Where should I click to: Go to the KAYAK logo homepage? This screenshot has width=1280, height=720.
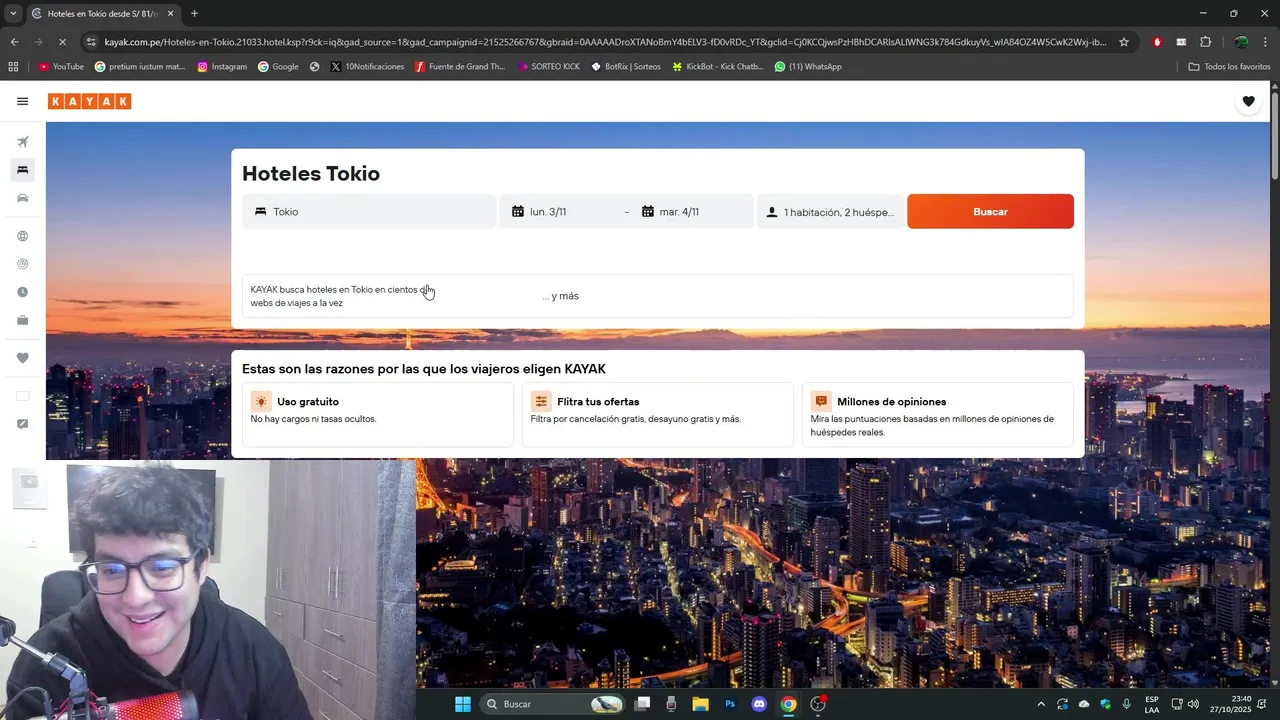click(89, 101)
